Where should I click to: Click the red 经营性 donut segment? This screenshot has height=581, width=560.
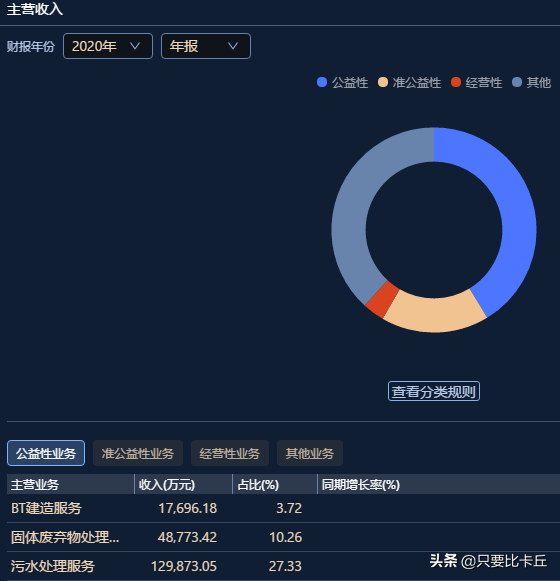click(382, 299)
